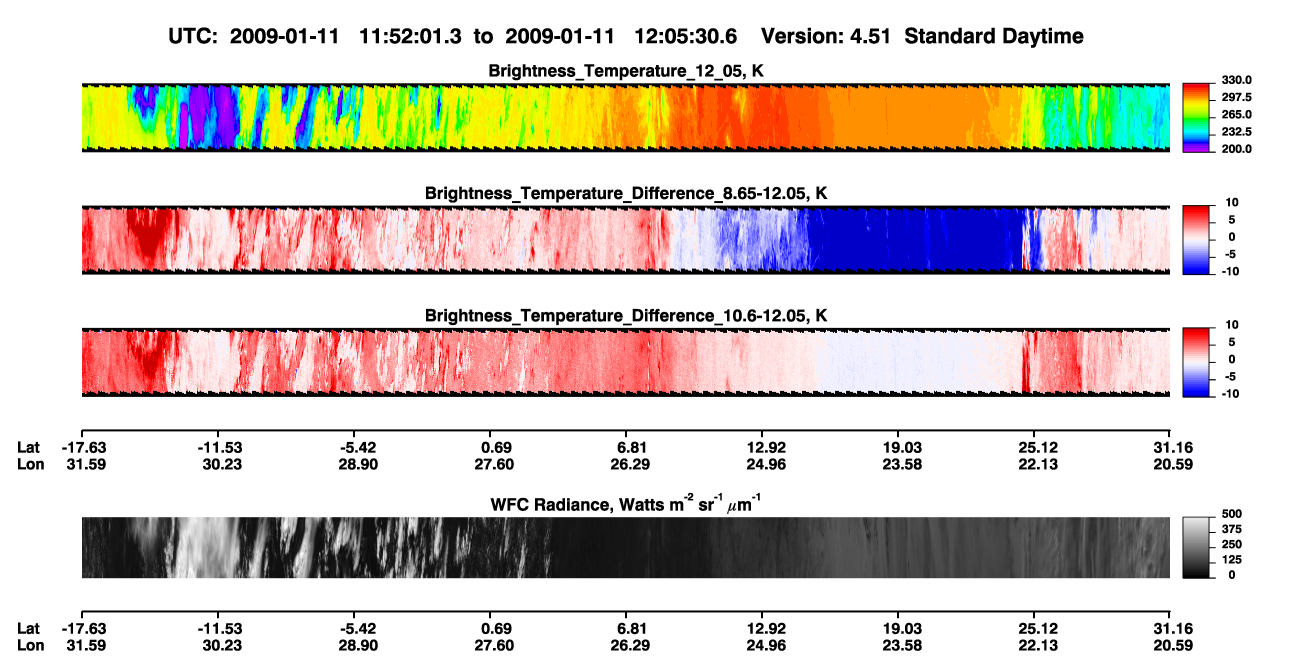Click the end time '12:05:30.6' in header
The image size is (1300, 667).
pos(685,36)
